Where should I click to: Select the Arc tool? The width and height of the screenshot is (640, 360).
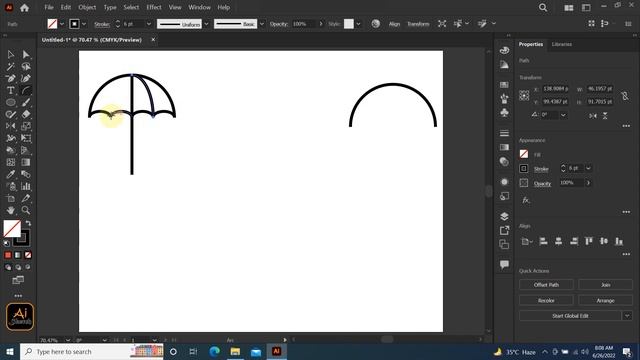pyautogui.click(x=26, y=90)
